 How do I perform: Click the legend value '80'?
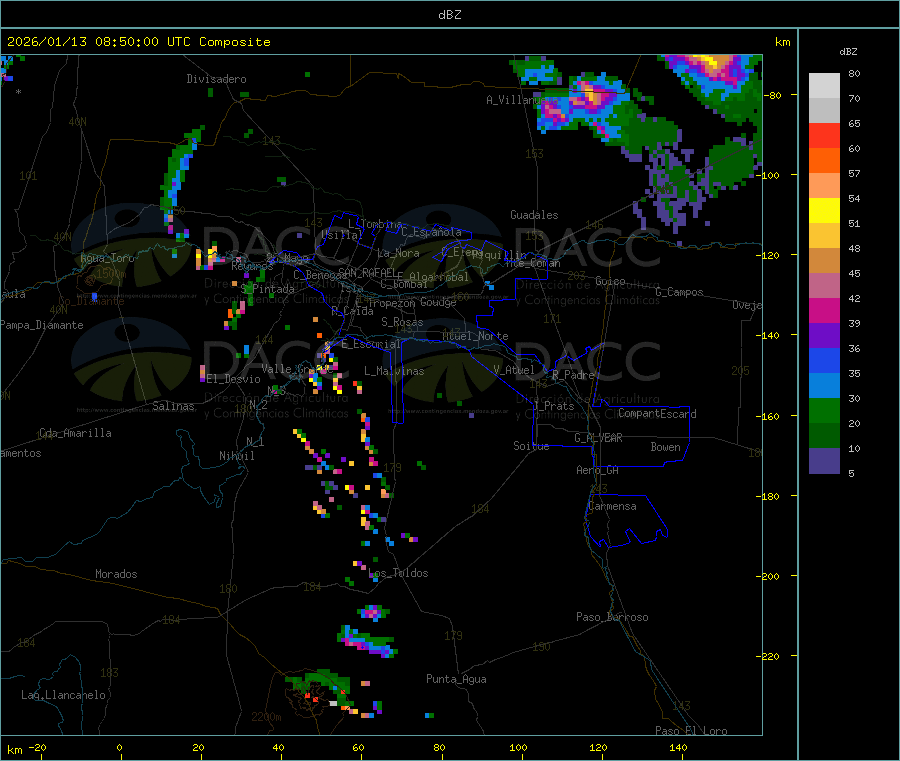[x=854, y=73]
